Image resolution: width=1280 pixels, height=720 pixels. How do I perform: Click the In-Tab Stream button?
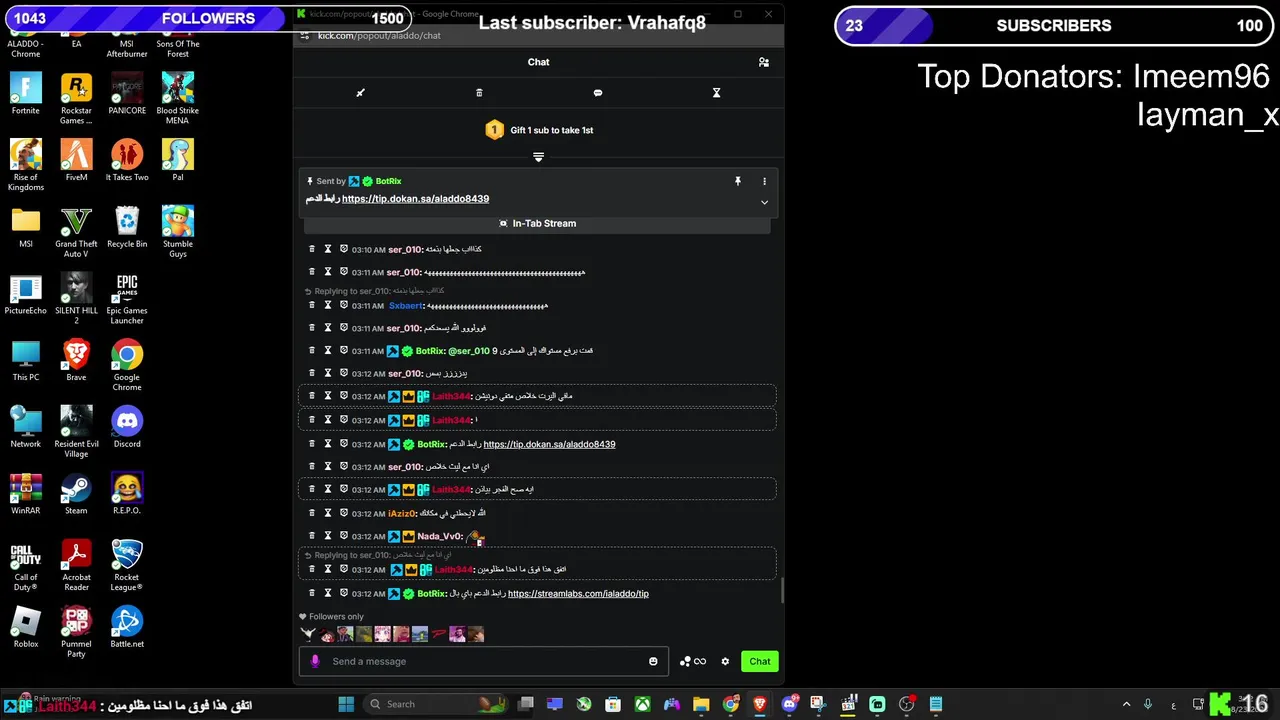[x=537, y=224]
